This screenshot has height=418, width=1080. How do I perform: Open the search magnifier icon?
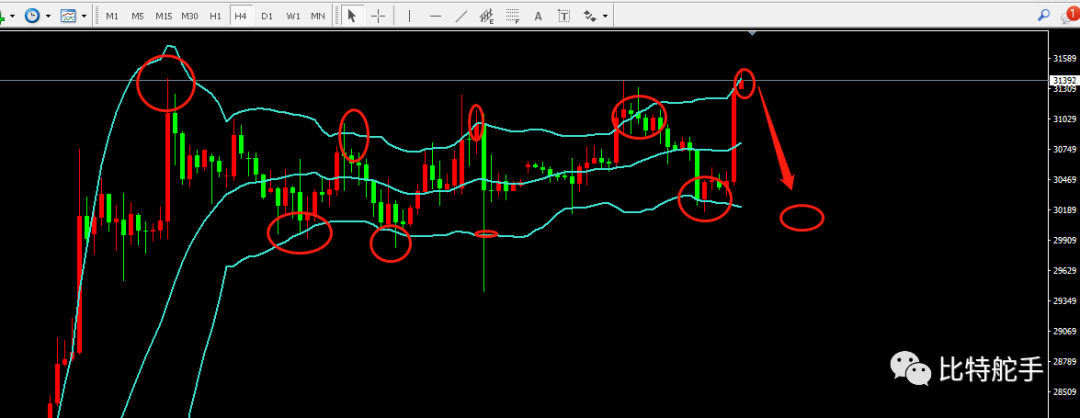tap(1044, 14)
